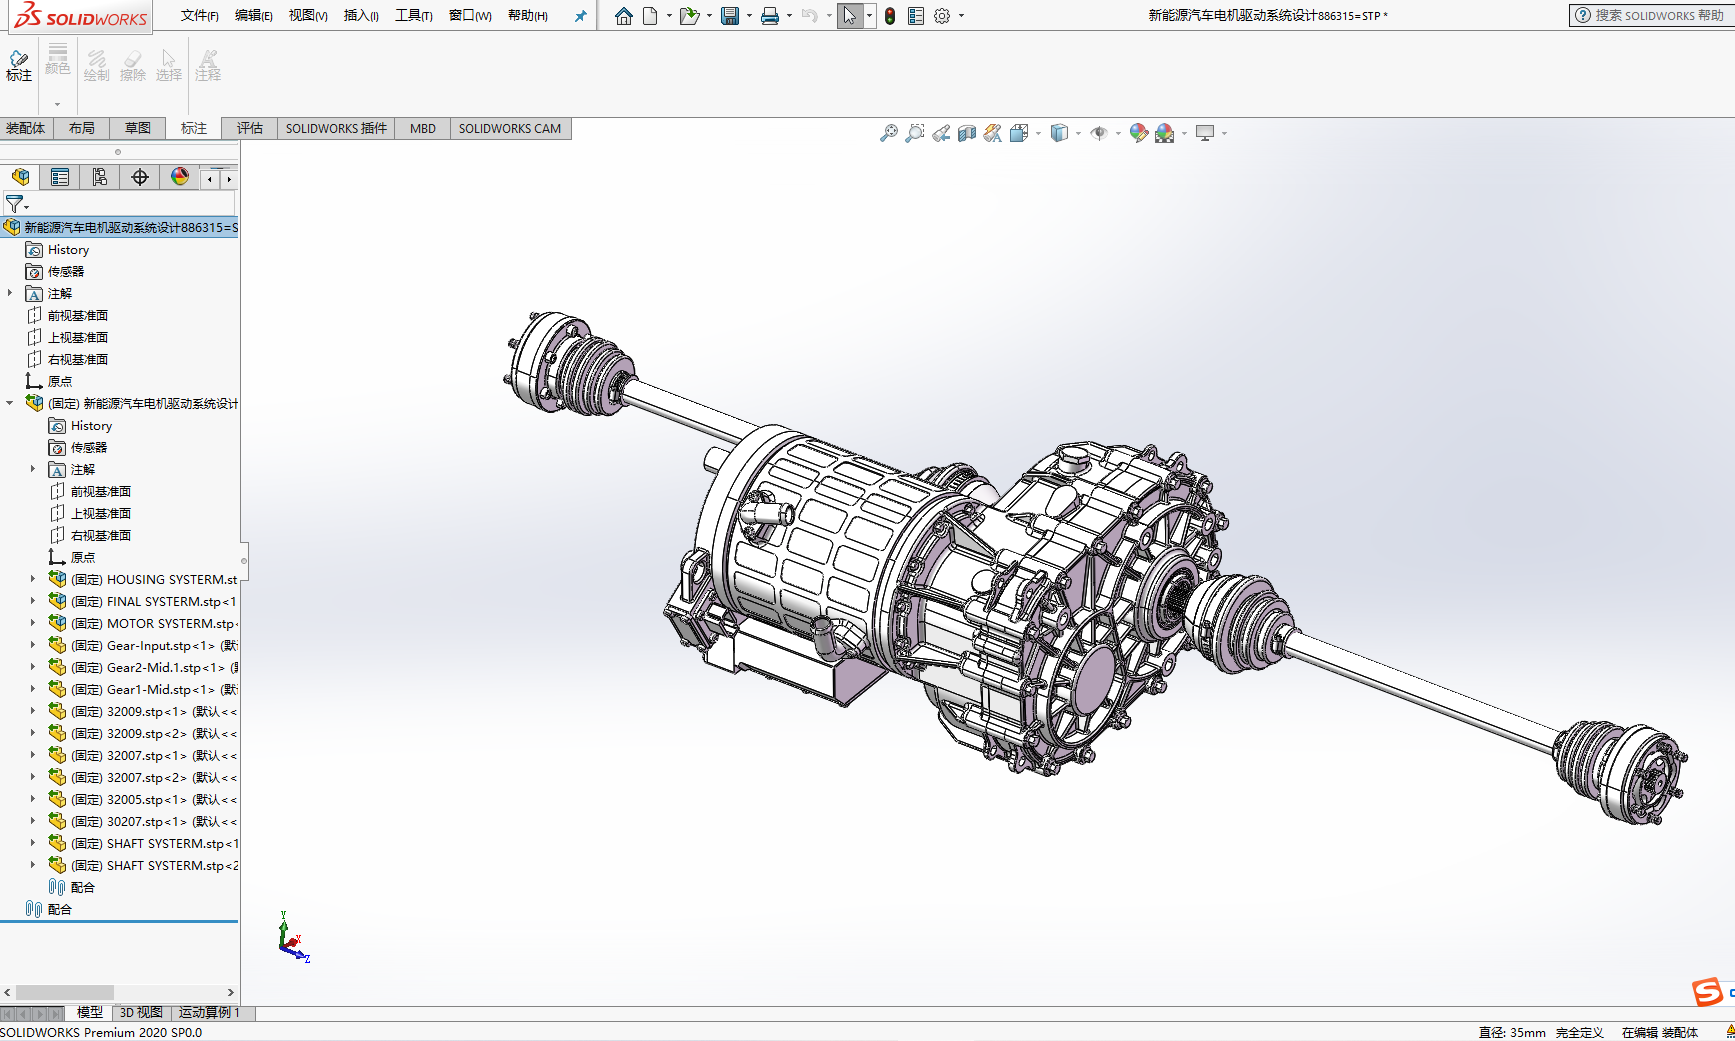1735x1041 pixels.
Task: Expand HOUSING SYSTERM component node
Action: (33, 579)
